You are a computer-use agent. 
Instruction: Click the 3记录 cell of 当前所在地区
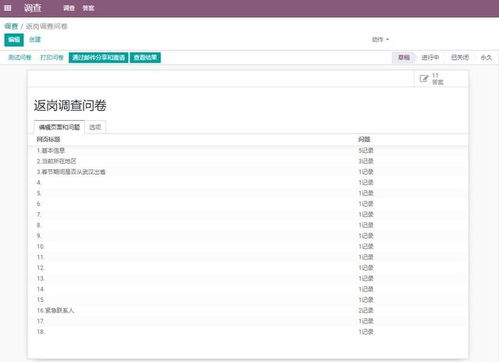pos(366,161)
